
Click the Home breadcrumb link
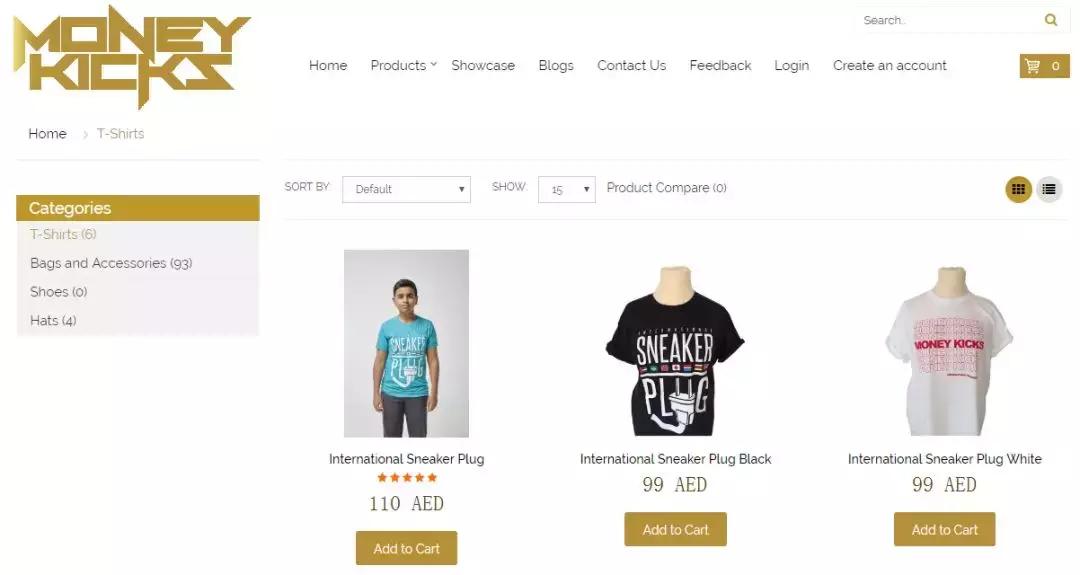pos(47,134)
